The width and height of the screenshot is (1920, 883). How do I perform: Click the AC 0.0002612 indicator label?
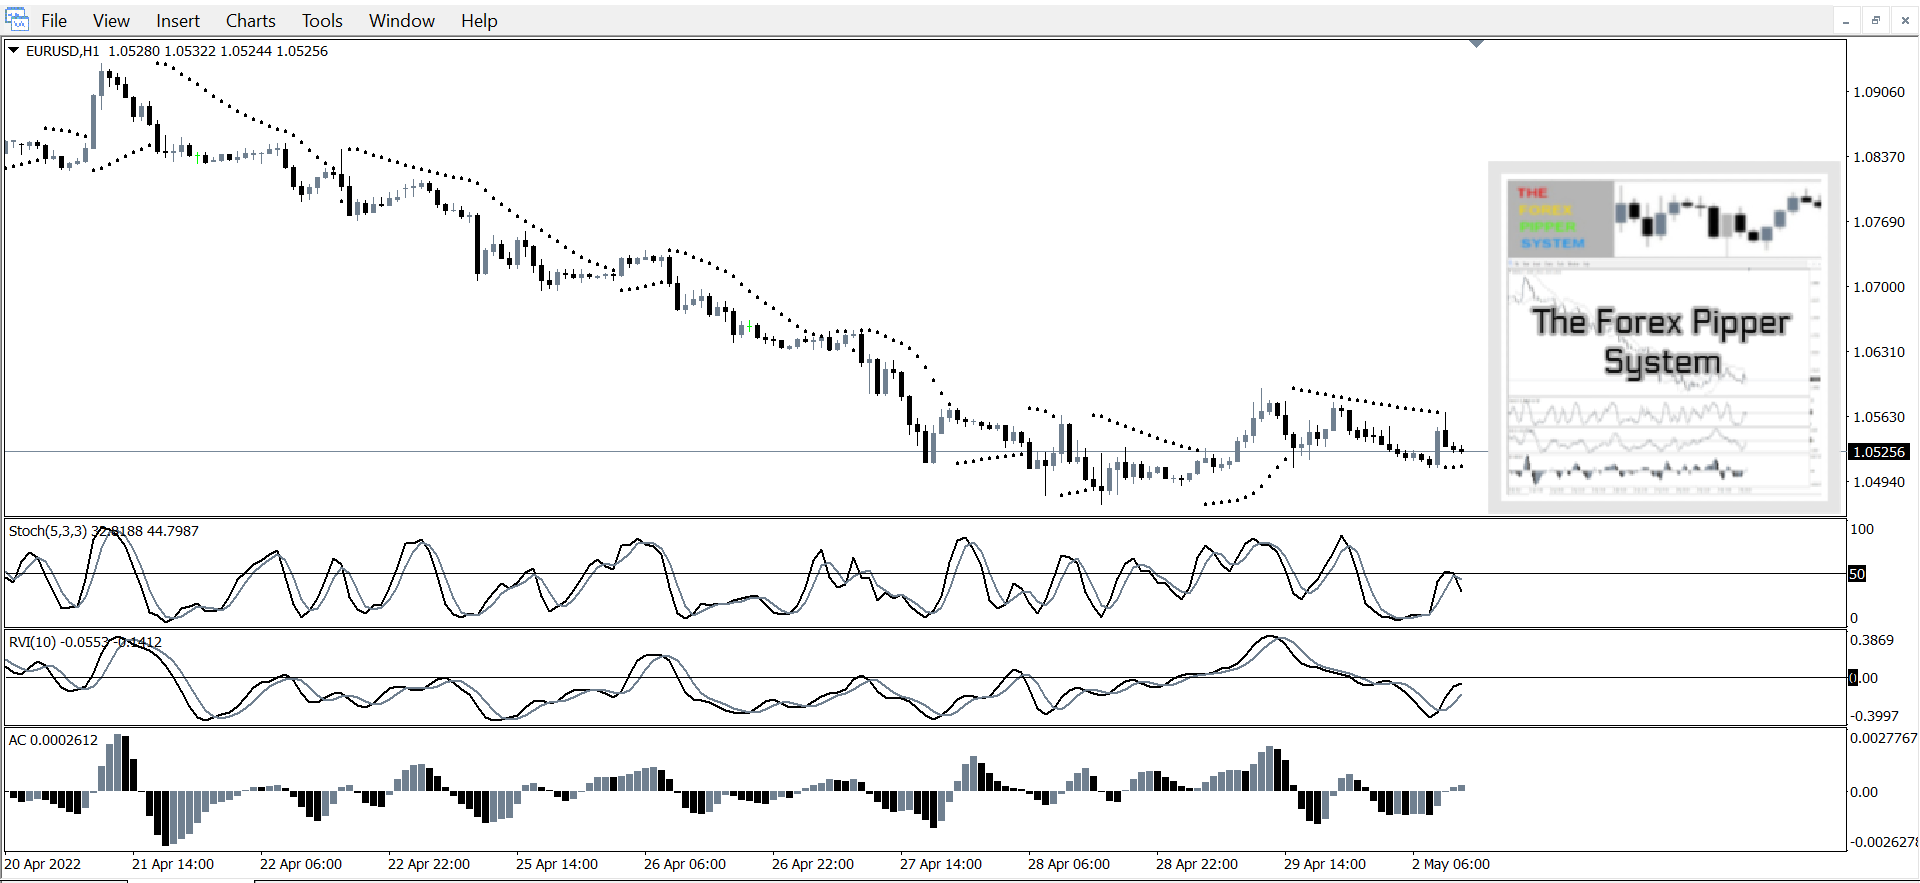pyautogui.click(x=54, y=740)
